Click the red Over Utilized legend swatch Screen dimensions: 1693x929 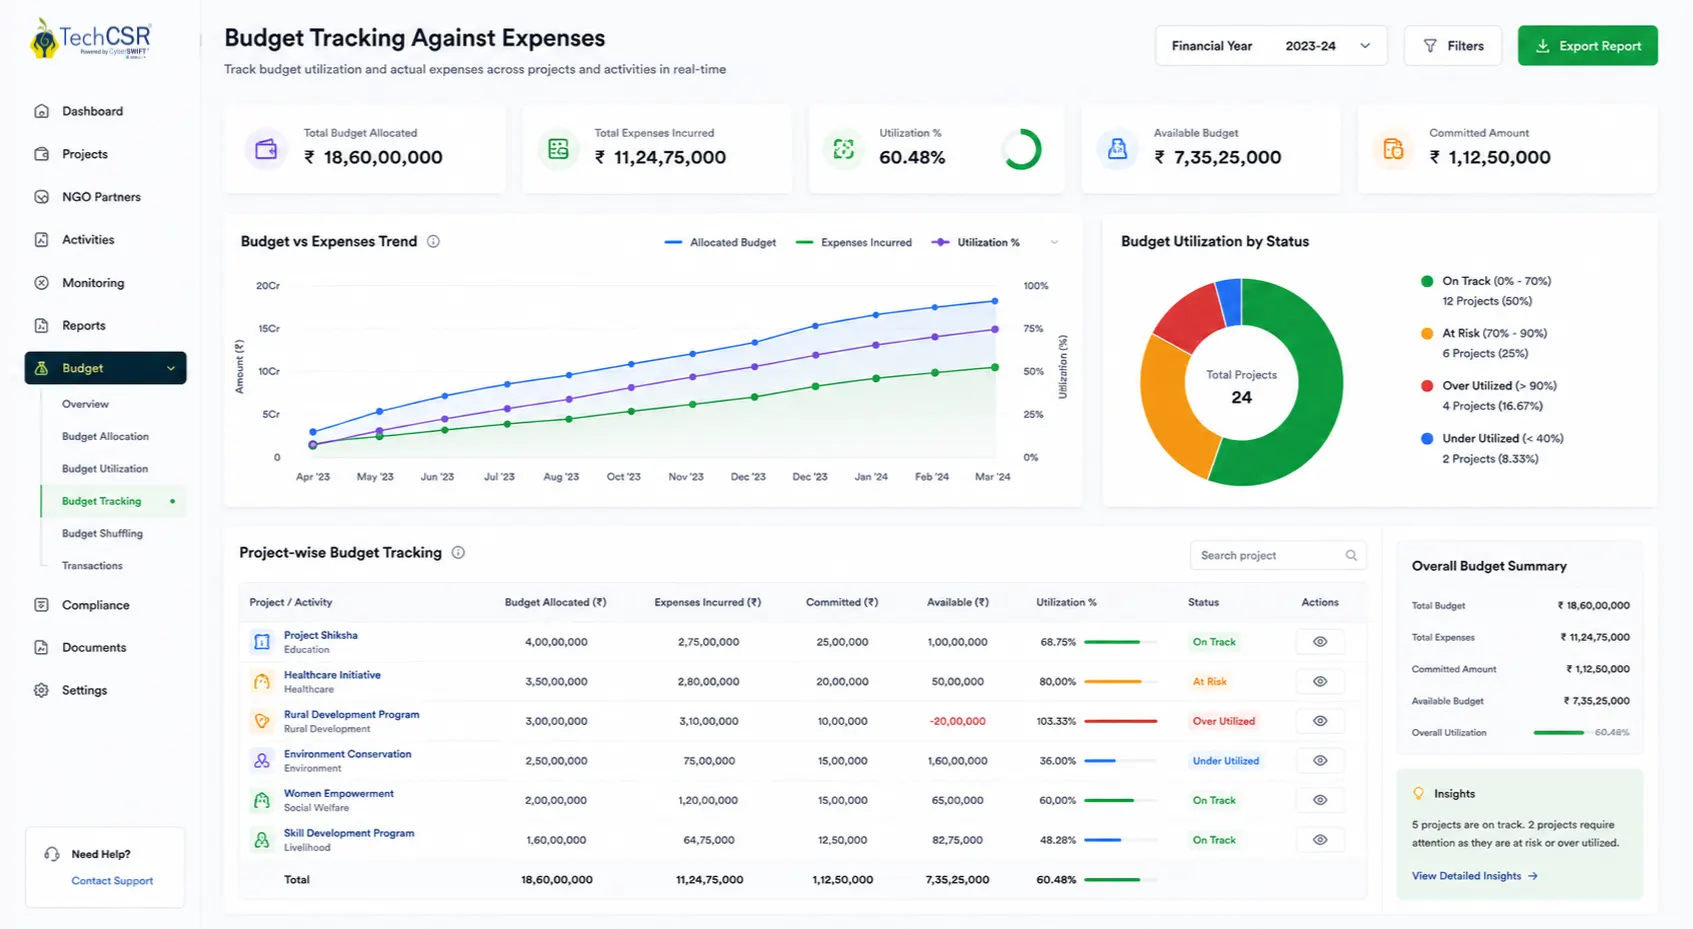1427,386
